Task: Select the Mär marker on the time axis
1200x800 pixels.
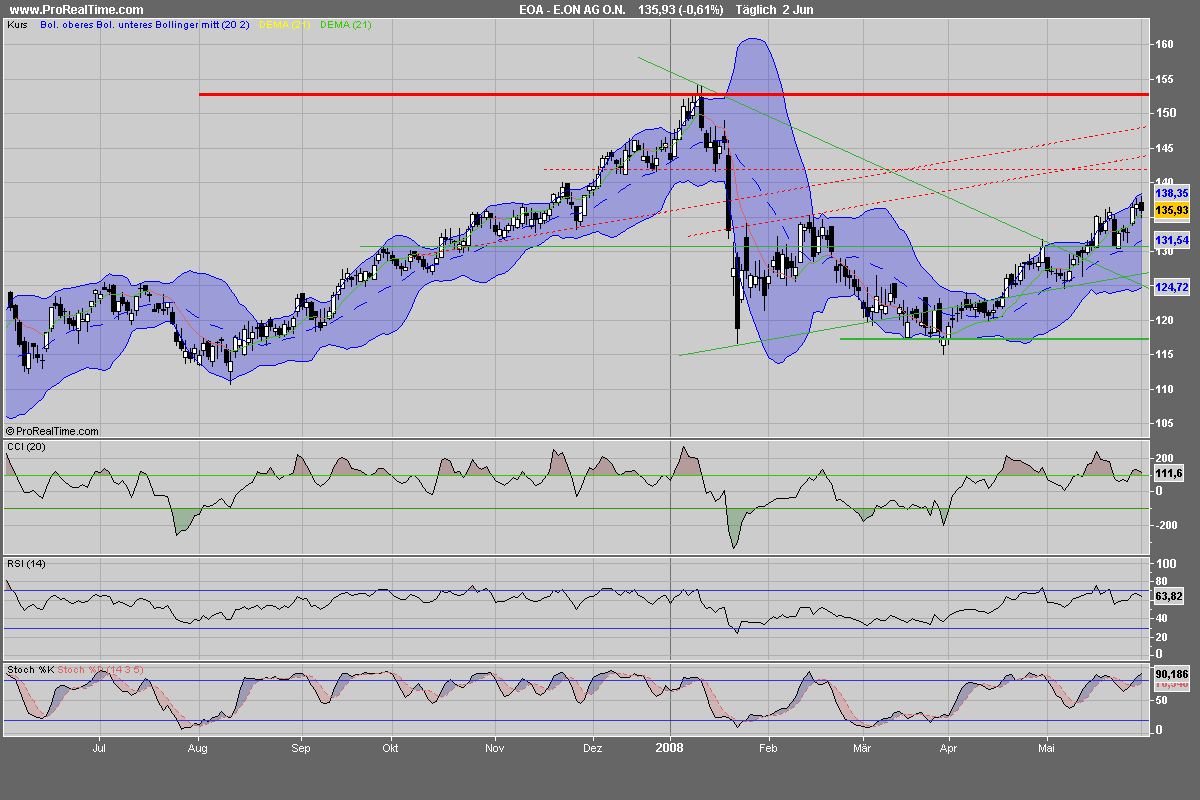Action: click(861, 746)
